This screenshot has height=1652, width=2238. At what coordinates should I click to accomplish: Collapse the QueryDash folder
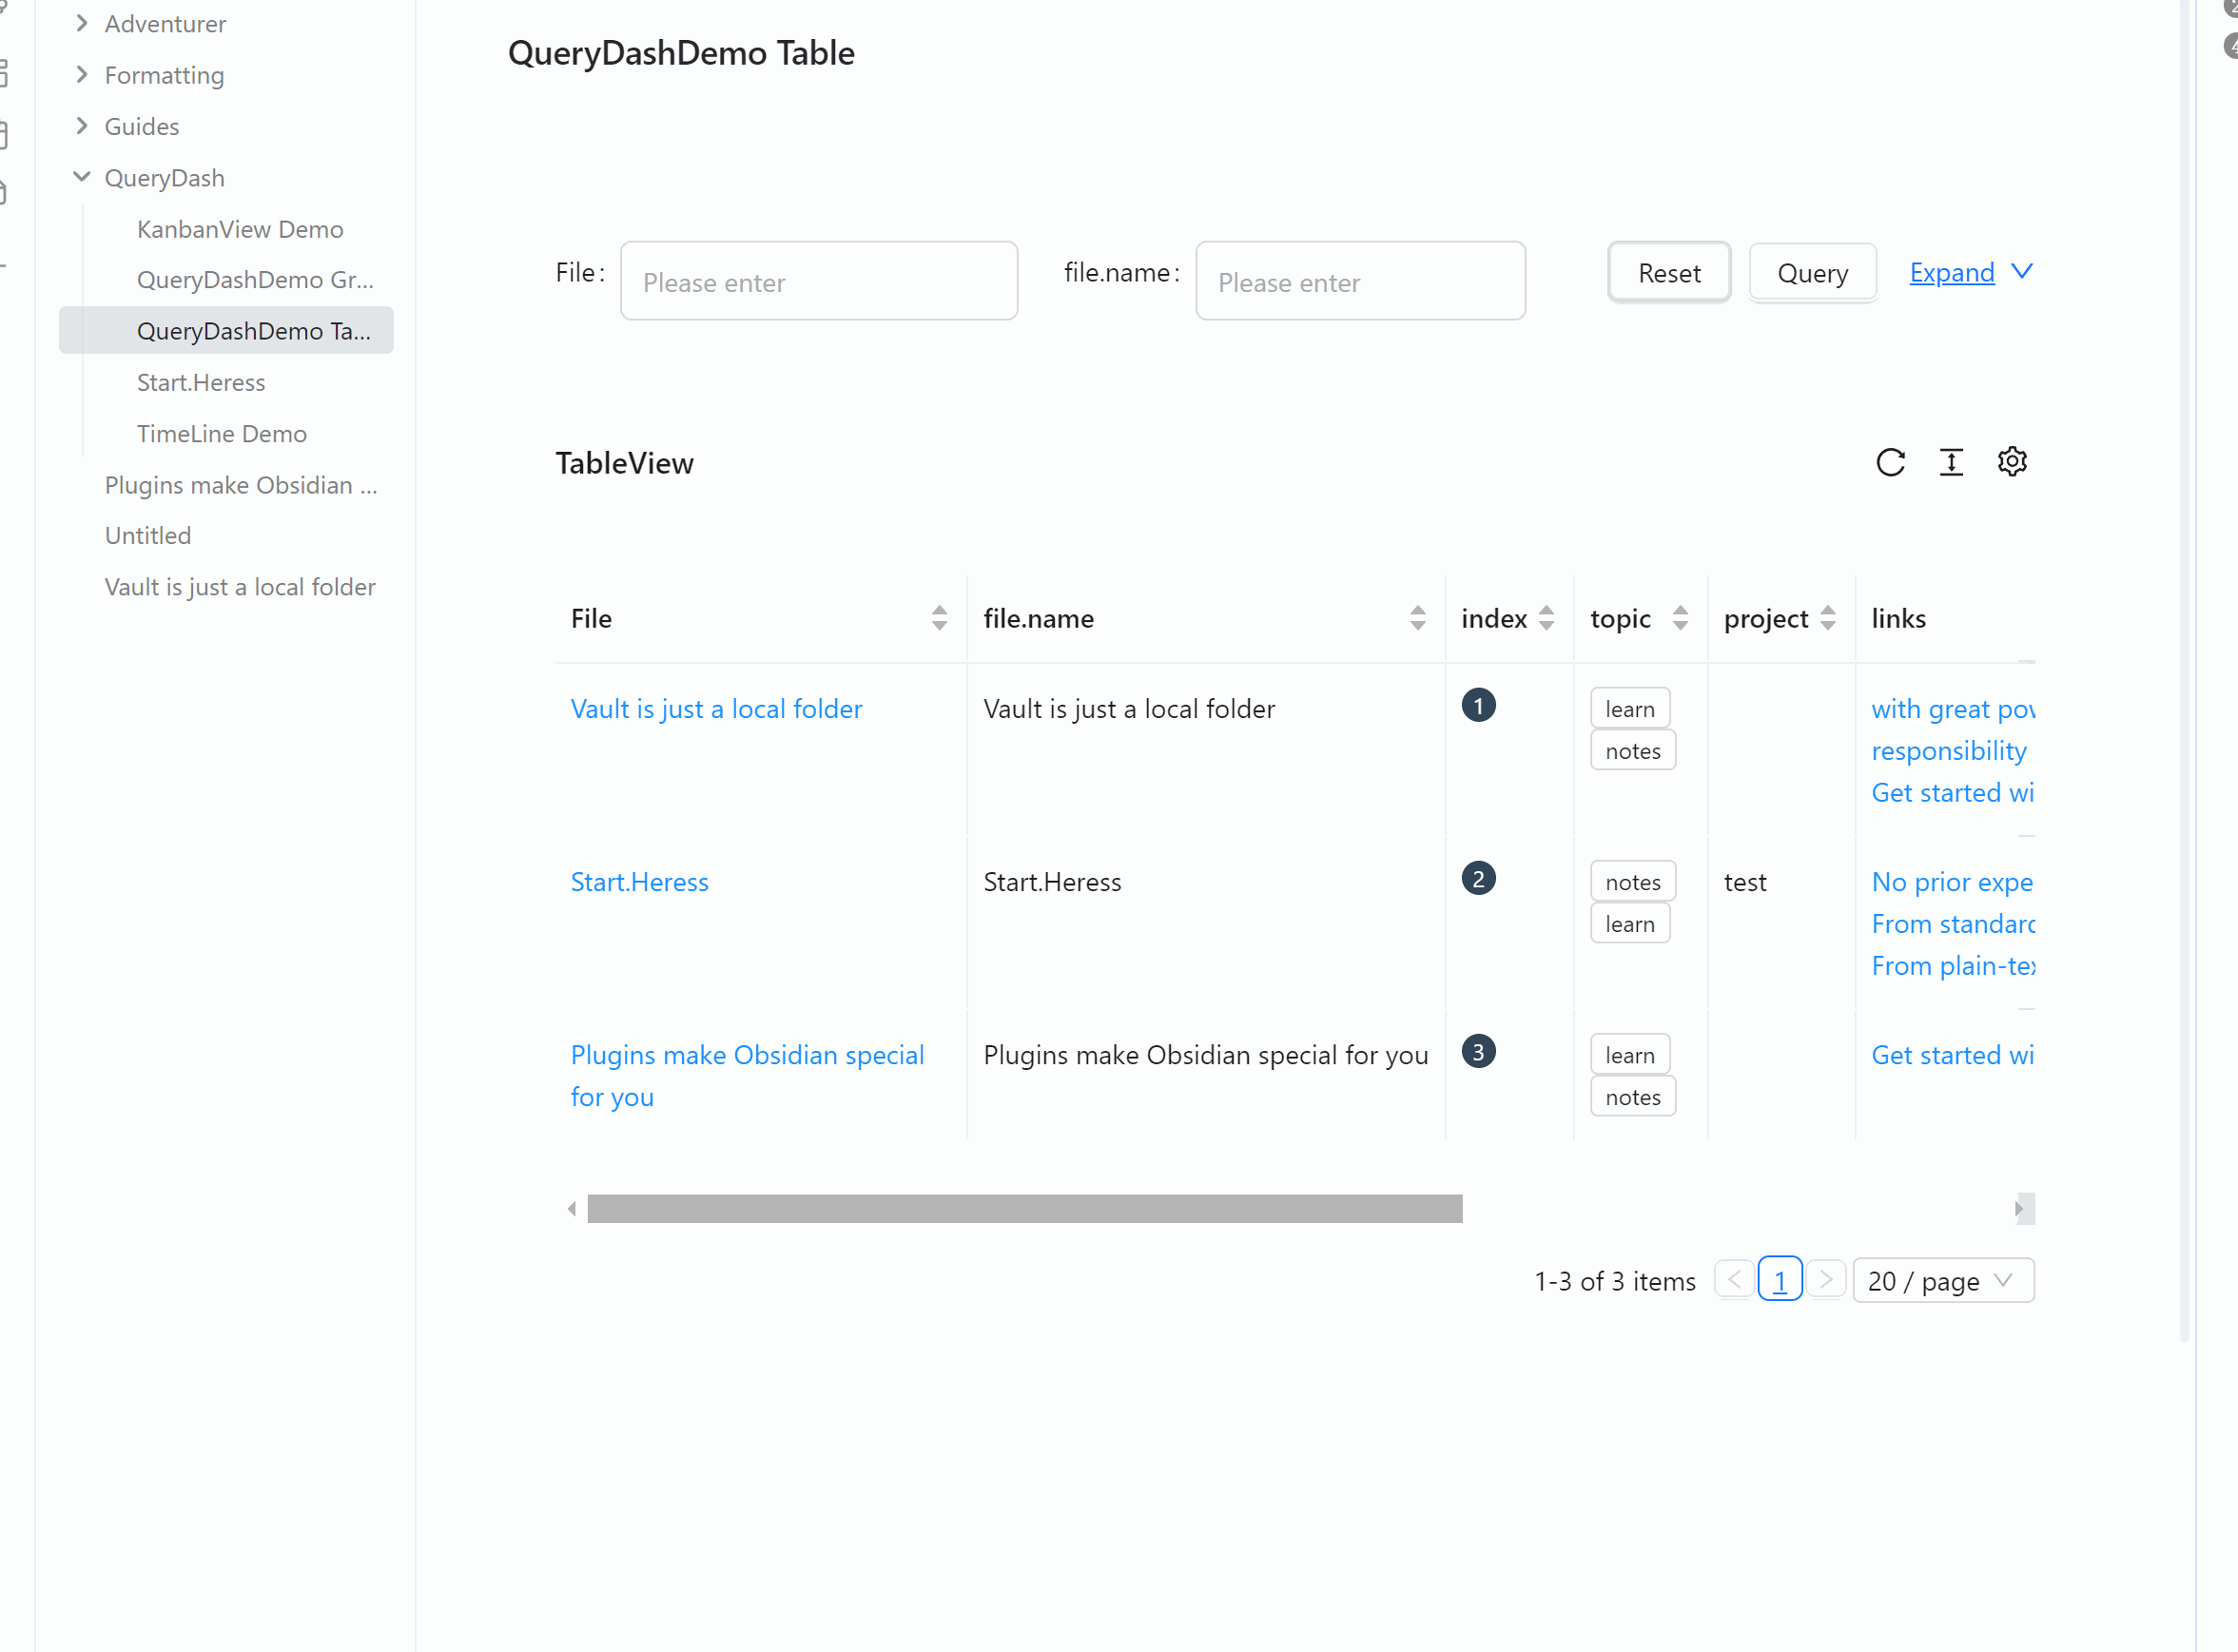[82, 177]
